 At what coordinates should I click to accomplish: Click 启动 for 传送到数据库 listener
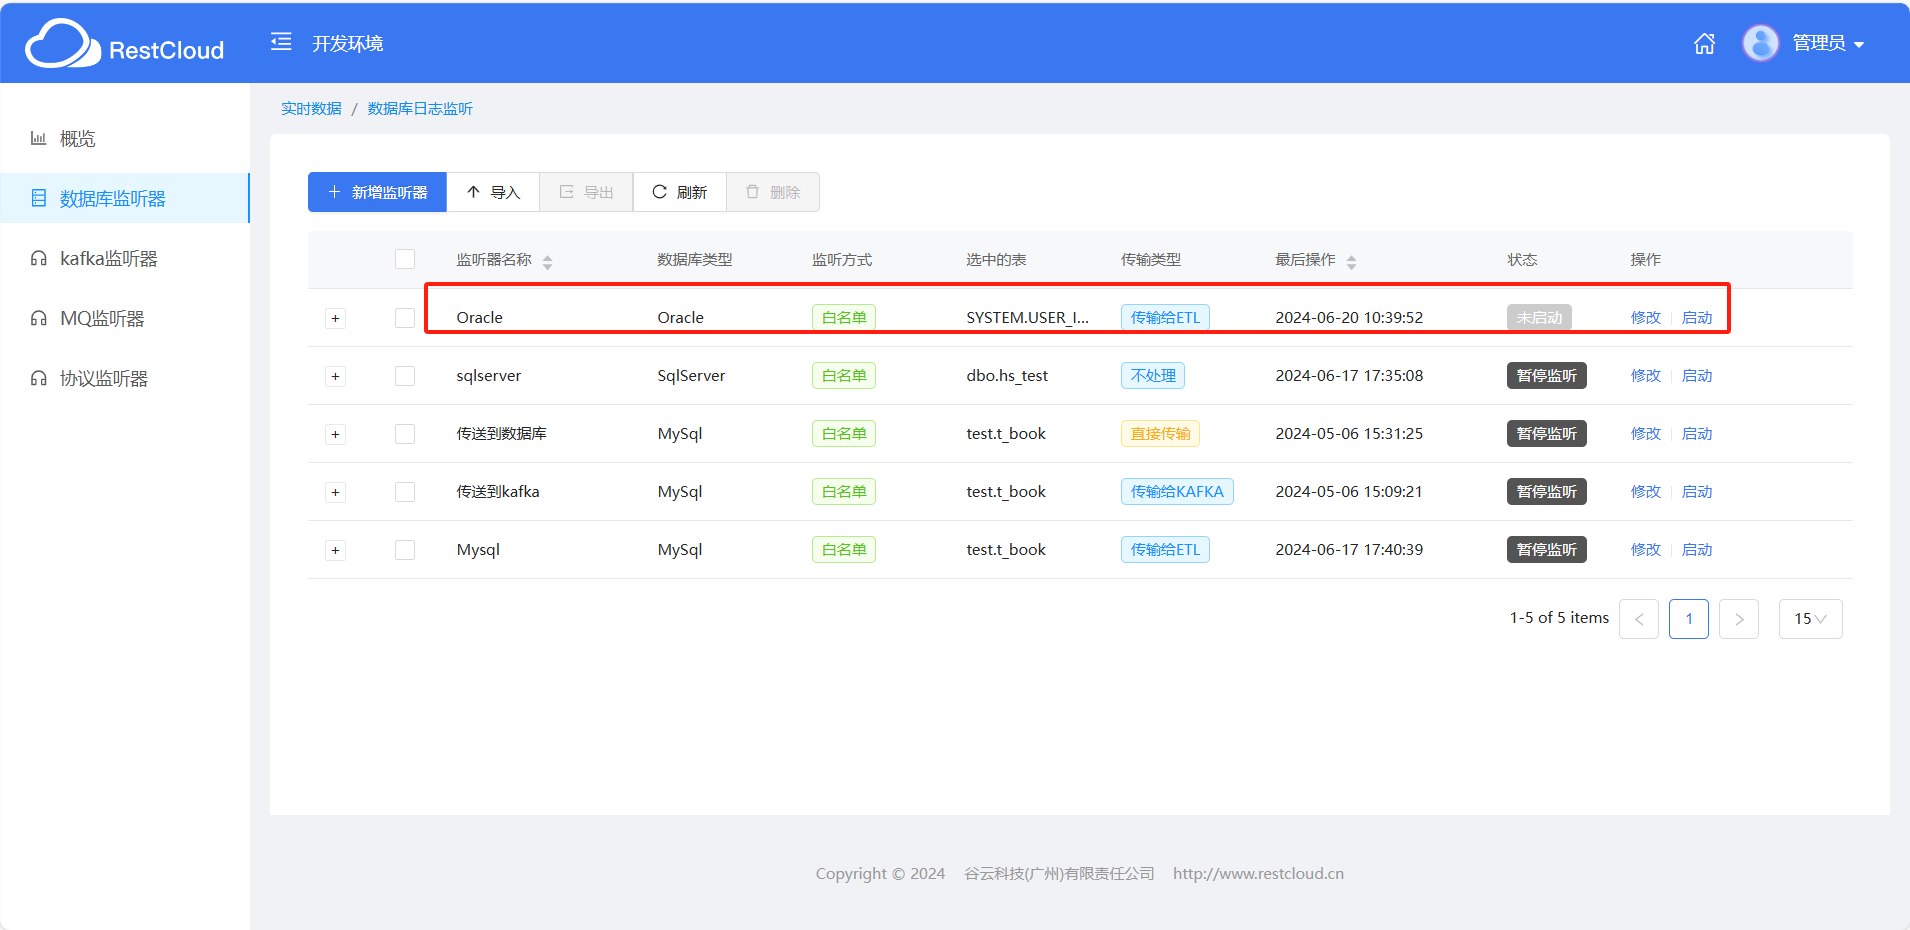click(x=1697, y=433)
